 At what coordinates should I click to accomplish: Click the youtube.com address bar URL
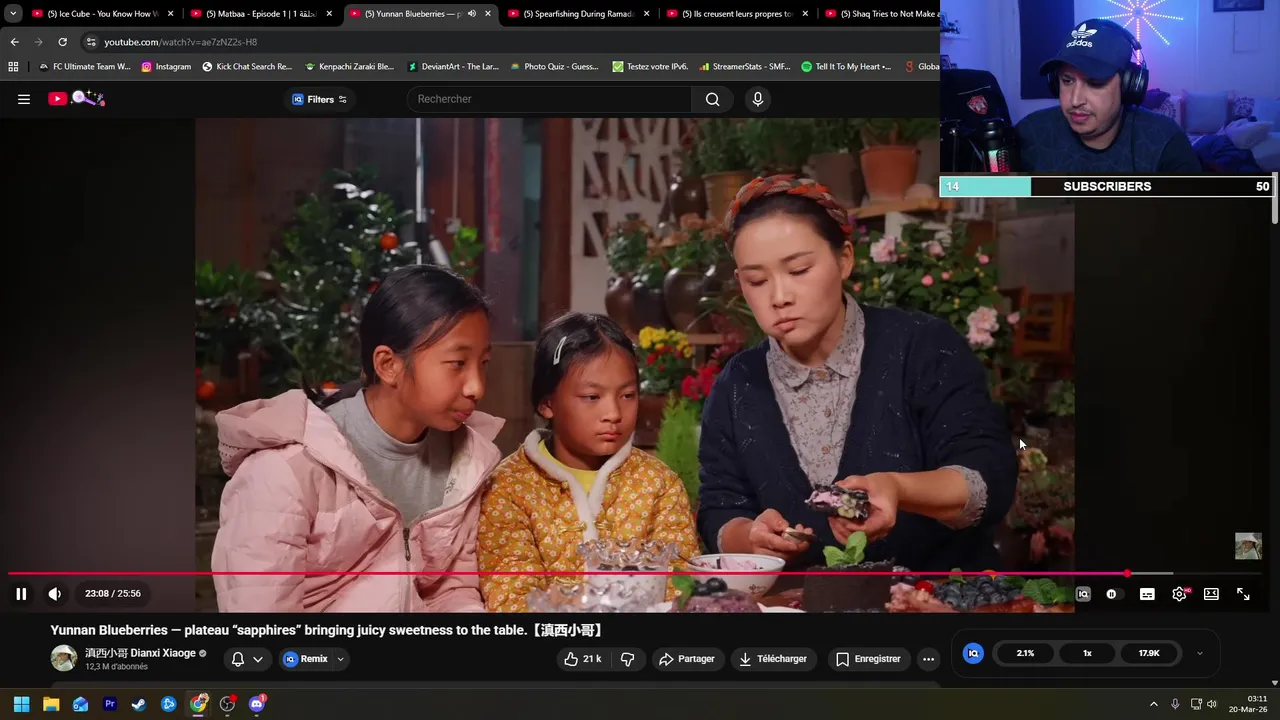coord(181,42)
